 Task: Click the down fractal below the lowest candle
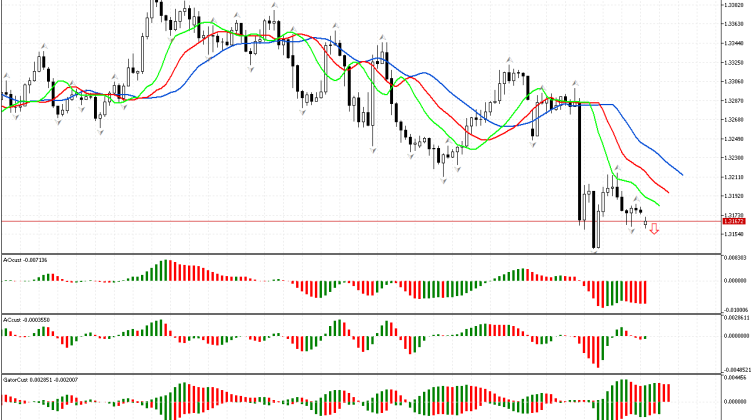tap(596, 253)
